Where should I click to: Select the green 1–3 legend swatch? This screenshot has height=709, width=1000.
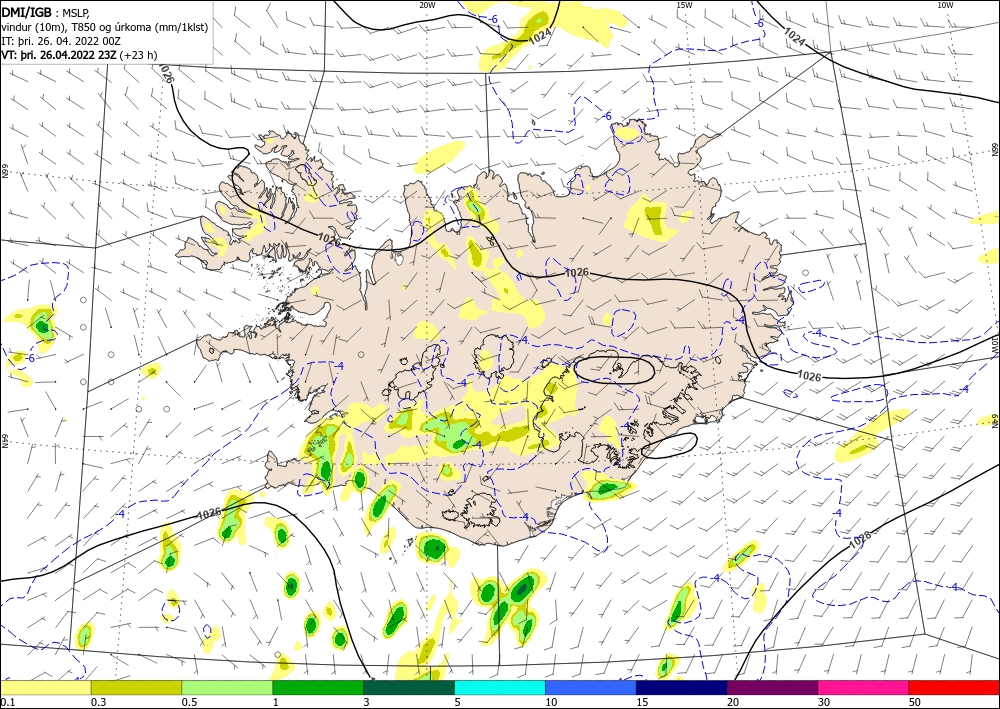(x=318, y=687)
